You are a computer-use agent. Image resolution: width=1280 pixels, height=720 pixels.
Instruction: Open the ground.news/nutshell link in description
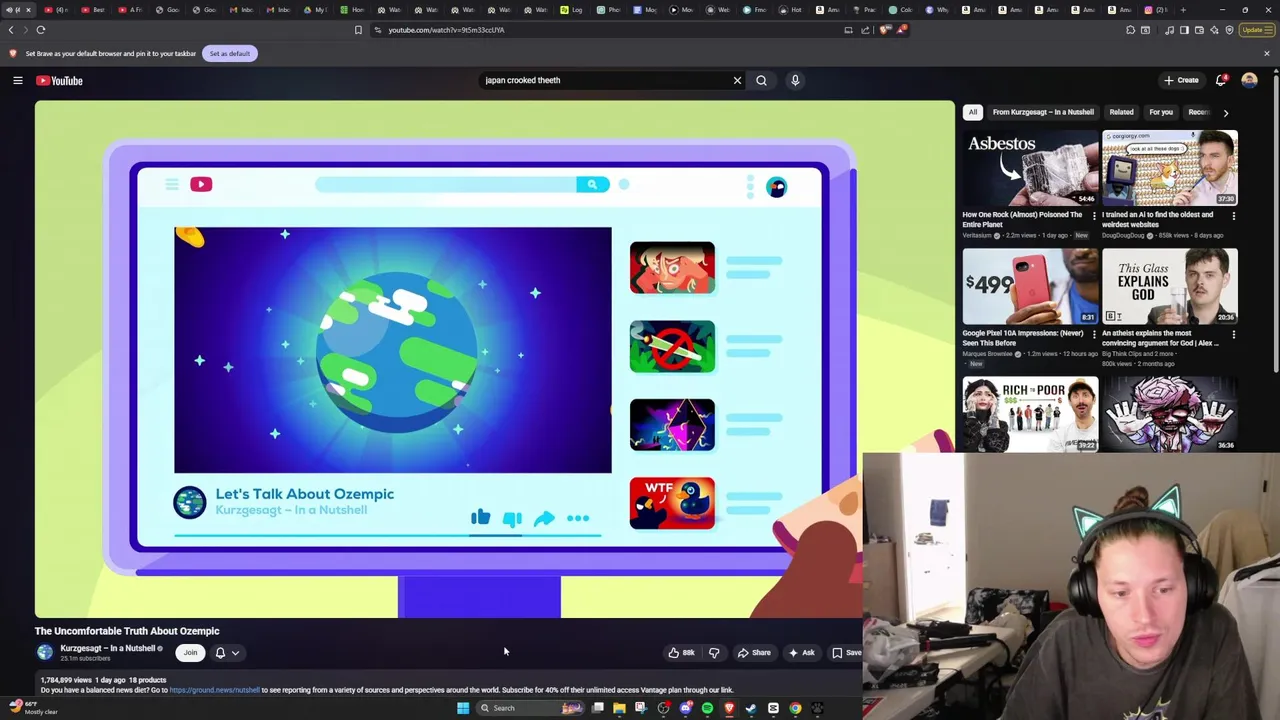[x=214, y=690]
